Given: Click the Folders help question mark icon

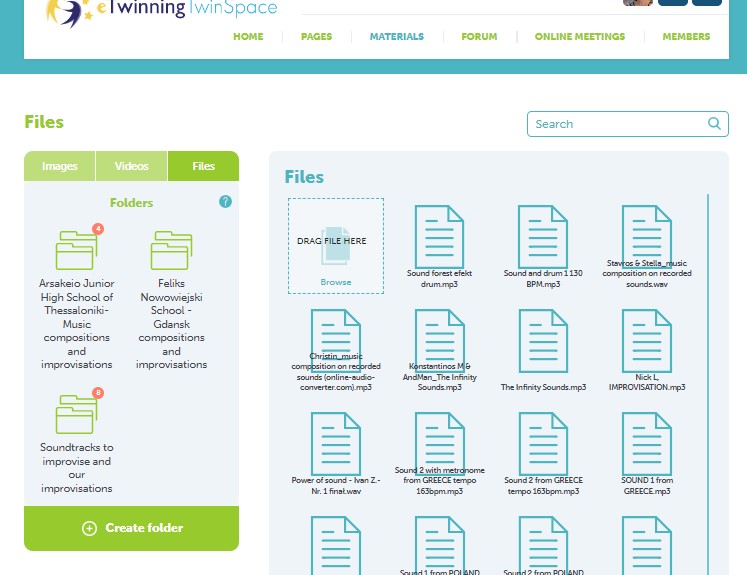Looking at the screenshot, I should coord(225,202).
